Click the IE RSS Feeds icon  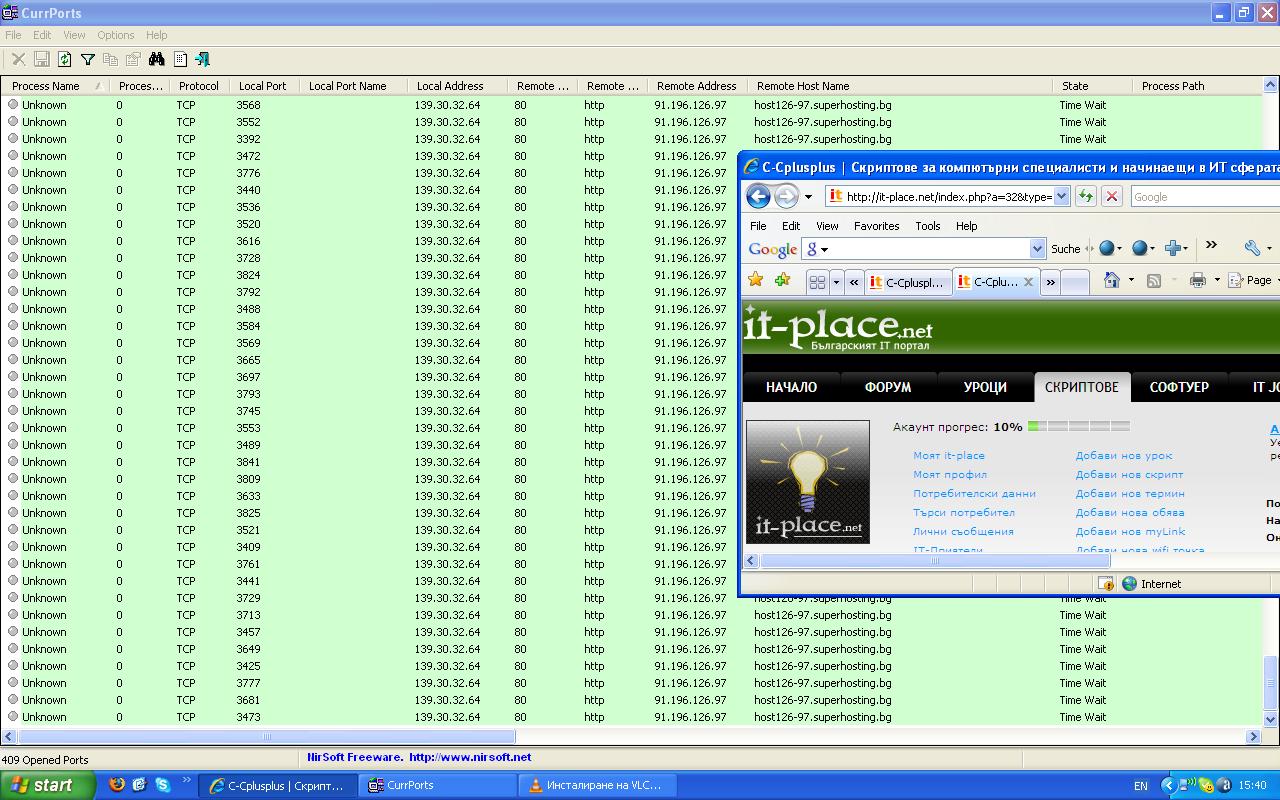click(1153, 280)
